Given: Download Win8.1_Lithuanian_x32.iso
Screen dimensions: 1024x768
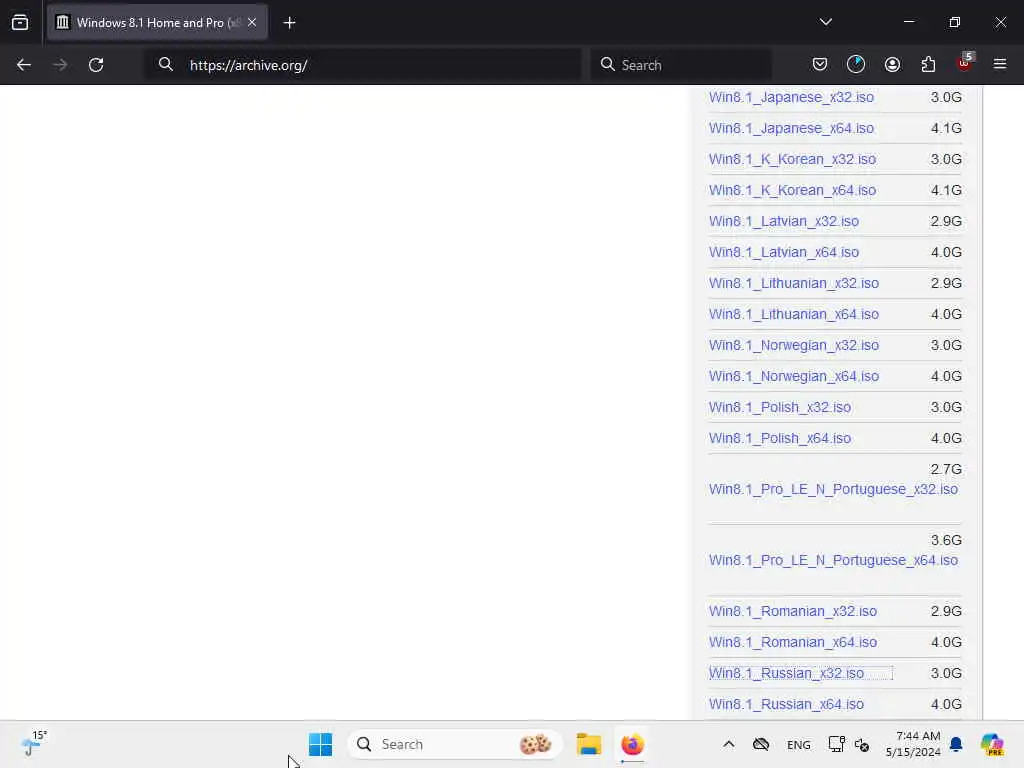Looking at the screenshot, I should pyautogui.click(x=793, y=283).
